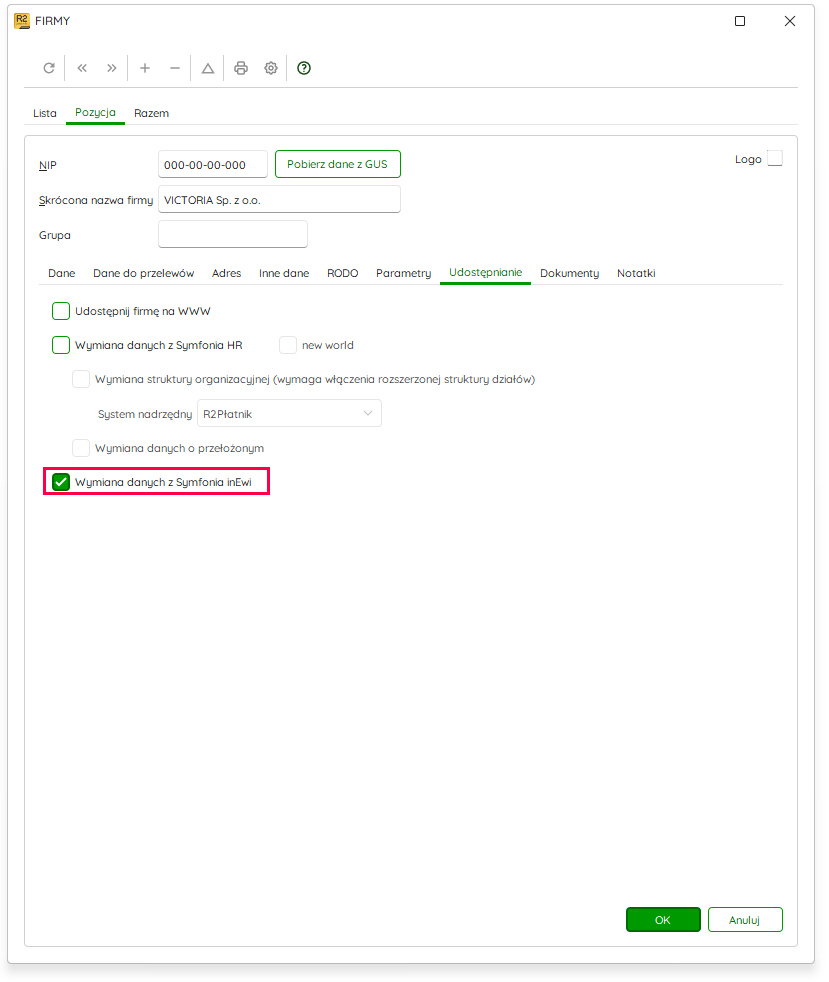Check the new world checkbox
The width and height of the screenshot is (829, 982).
click(x=287, y=345)
